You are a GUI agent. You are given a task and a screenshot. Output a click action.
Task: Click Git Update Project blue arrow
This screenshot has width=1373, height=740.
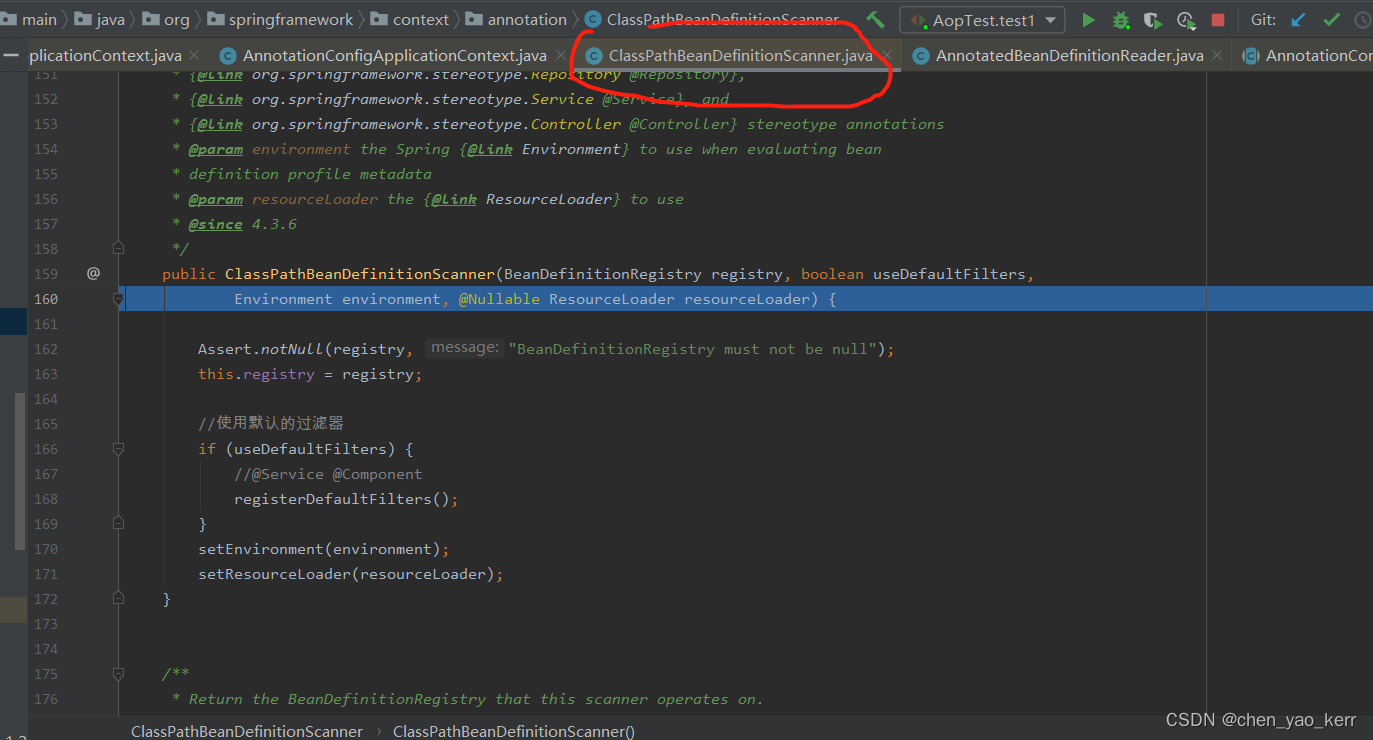pyautogui.click(x=1298, y=20)
